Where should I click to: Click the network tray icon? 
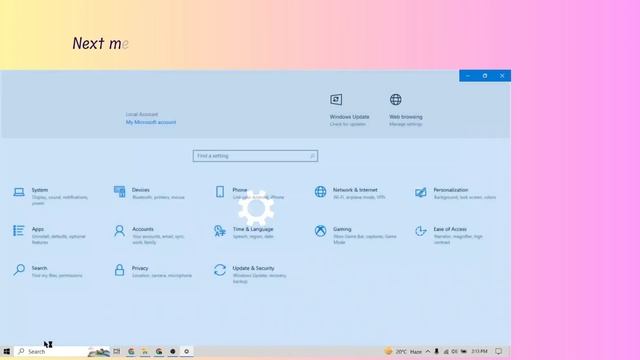446,351
